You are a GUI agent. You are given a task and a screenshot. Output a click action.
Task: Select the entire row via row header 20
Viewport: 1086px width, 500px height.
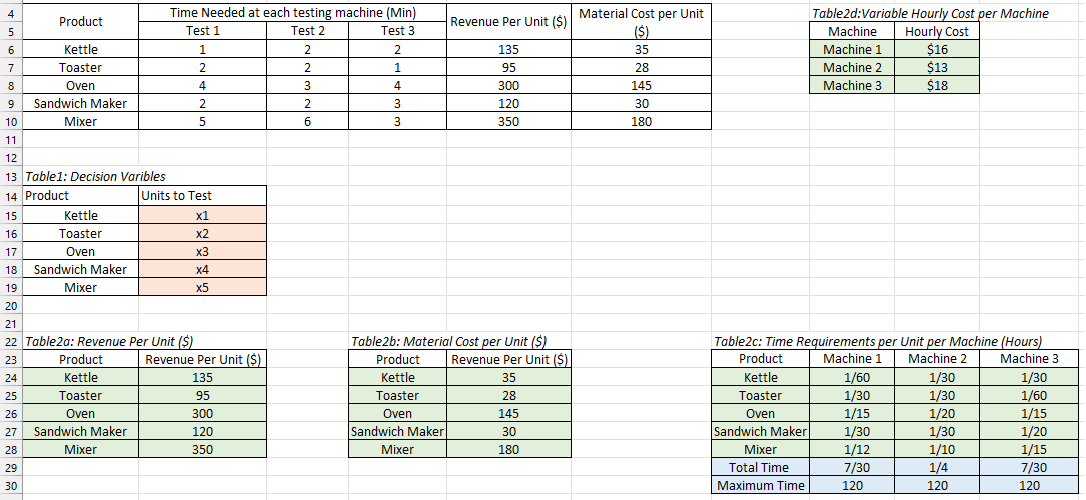pos(10,305)
